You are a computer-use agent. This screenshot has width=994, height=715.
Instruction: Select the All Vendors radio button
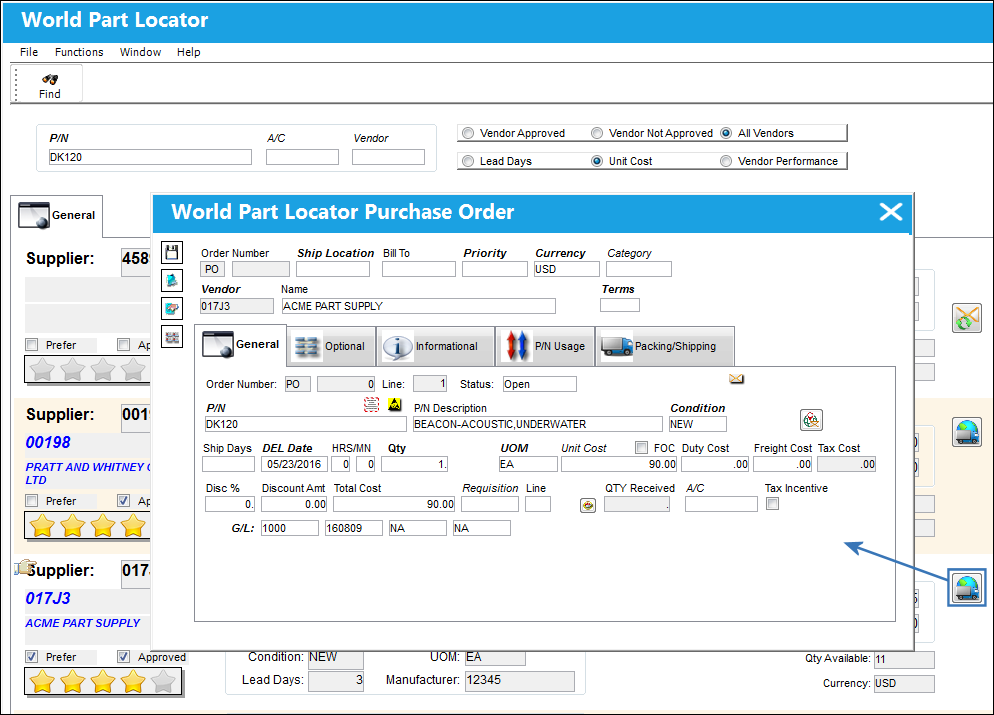coord(726,133)
